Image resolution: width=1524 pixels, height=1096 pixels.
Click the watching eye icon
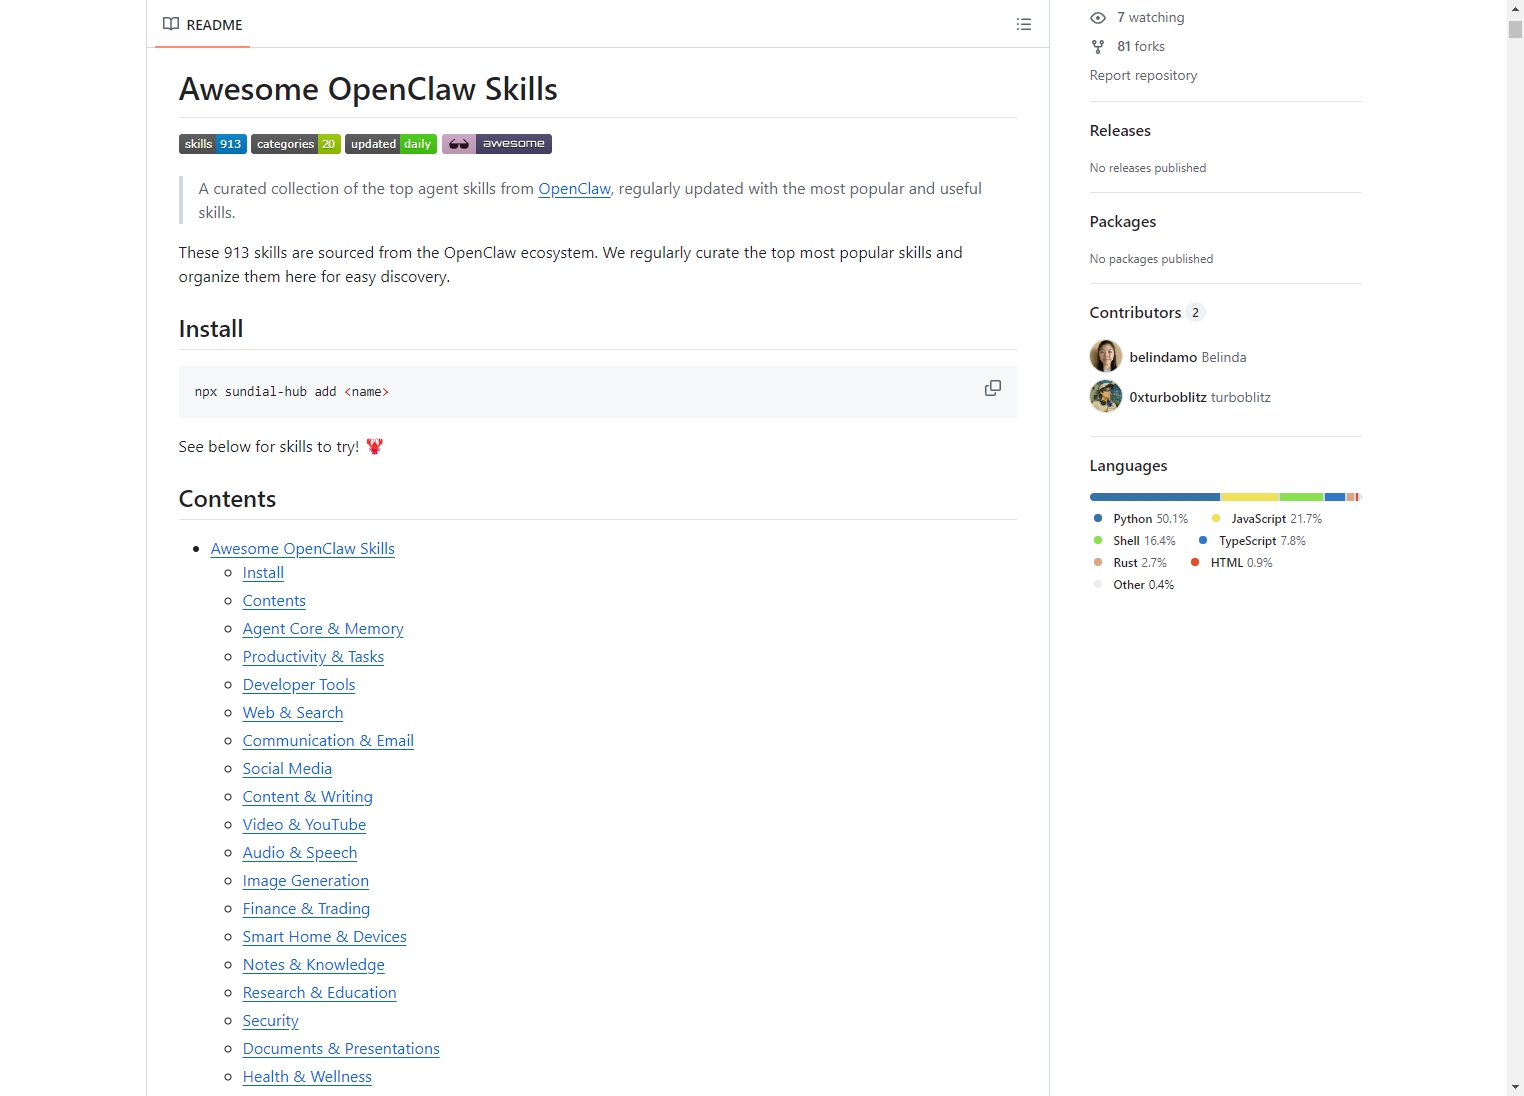(x=1098, y=18)
